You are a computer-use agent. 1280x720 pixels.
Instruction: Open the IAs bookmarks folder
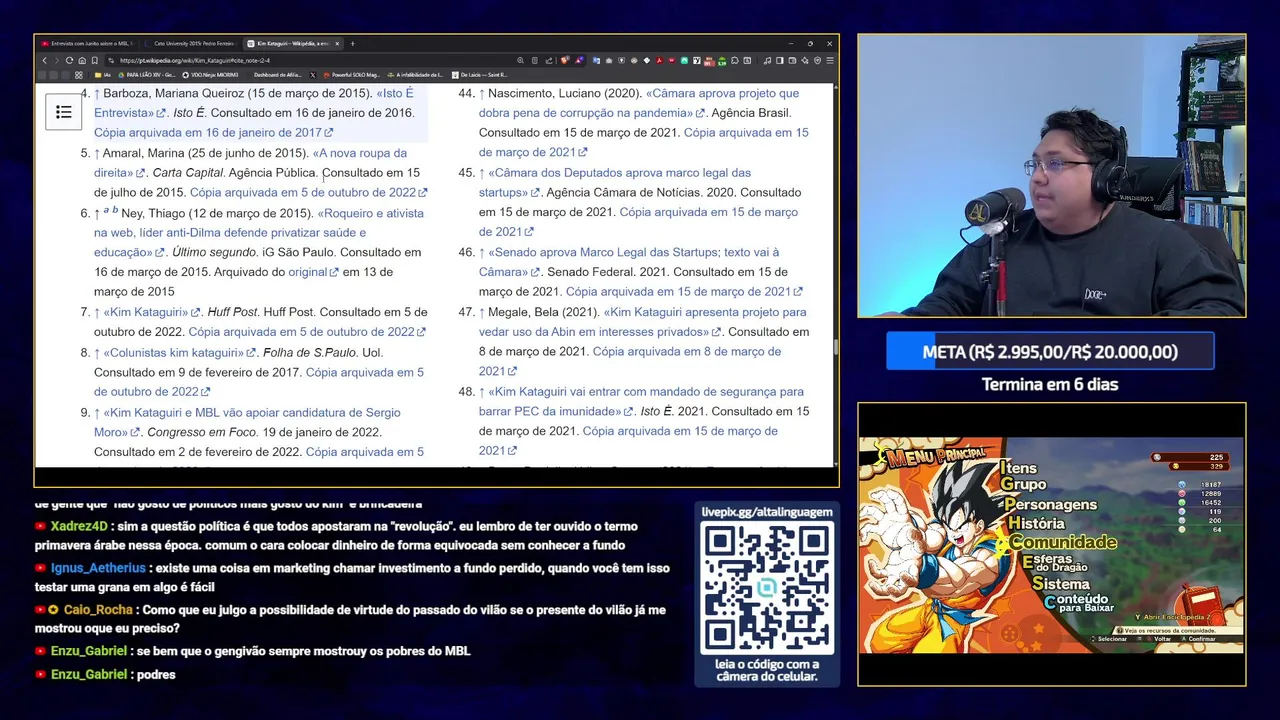[x=103, y=75]
